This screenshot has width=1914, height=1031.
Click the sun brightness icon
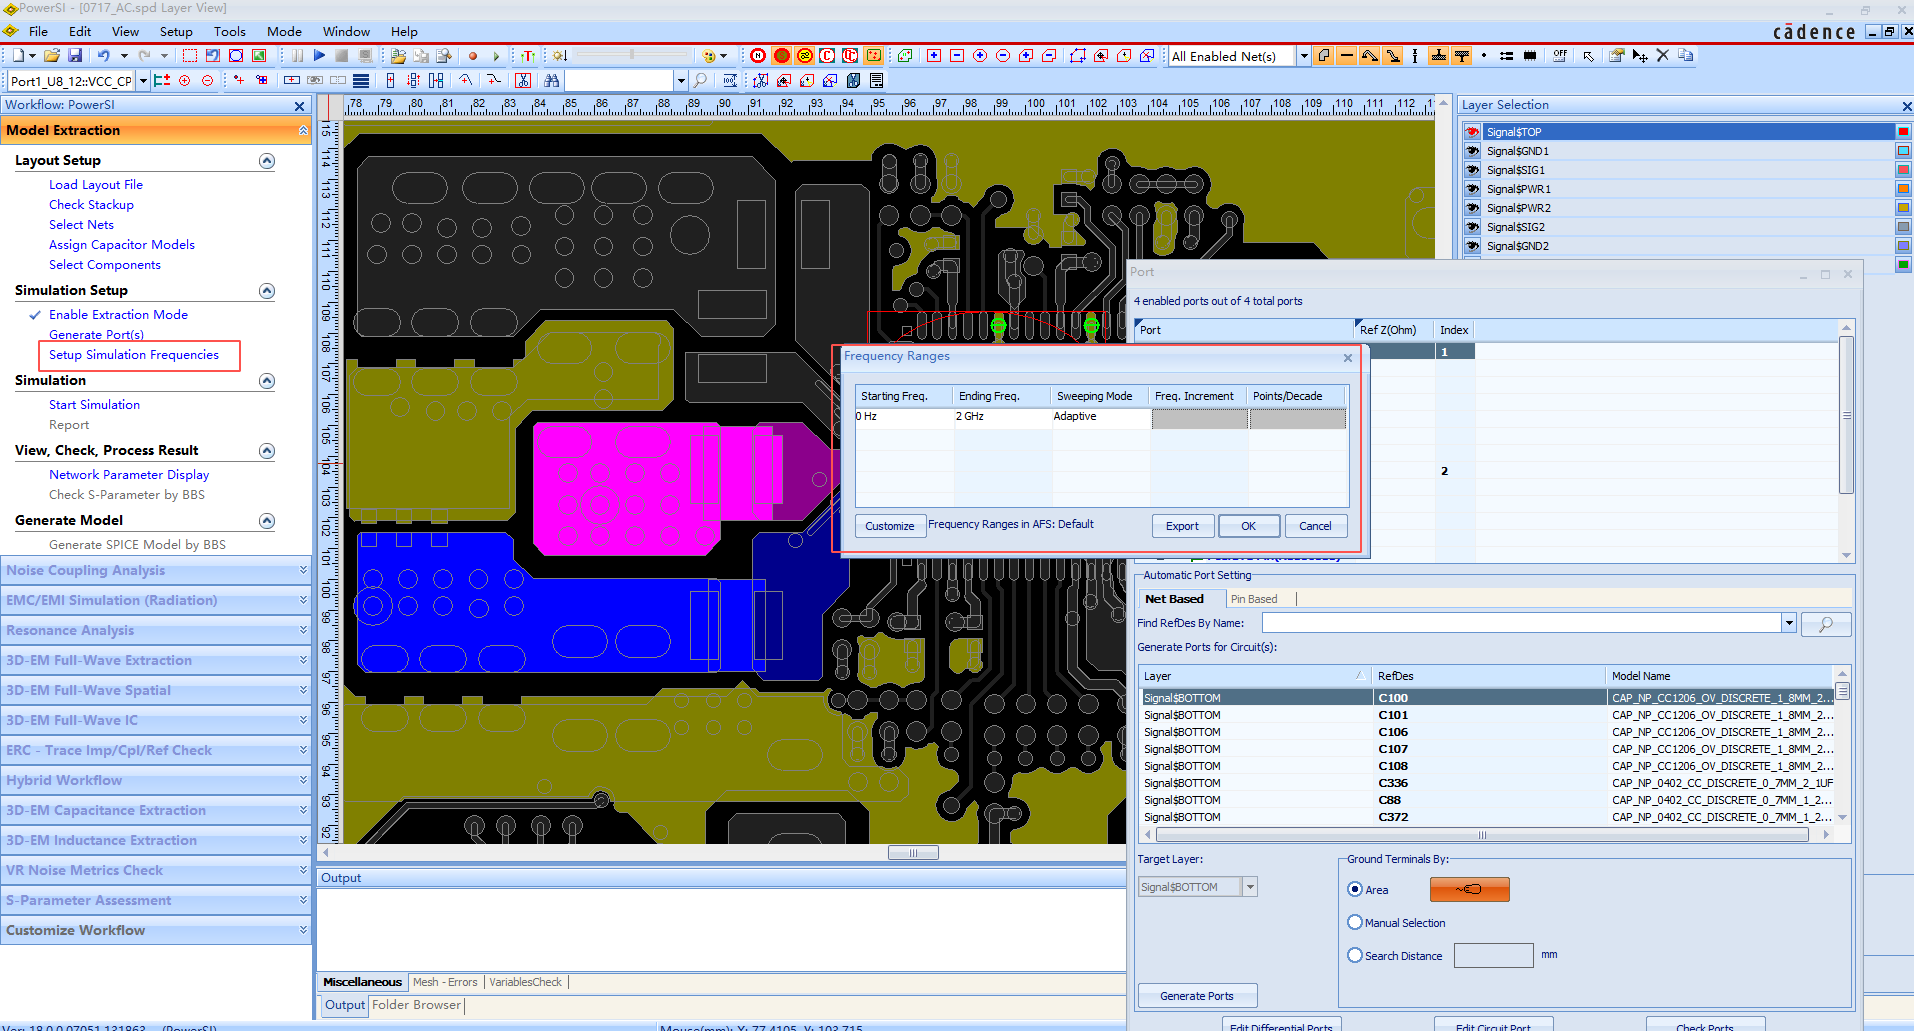click(x=557, y=55)
